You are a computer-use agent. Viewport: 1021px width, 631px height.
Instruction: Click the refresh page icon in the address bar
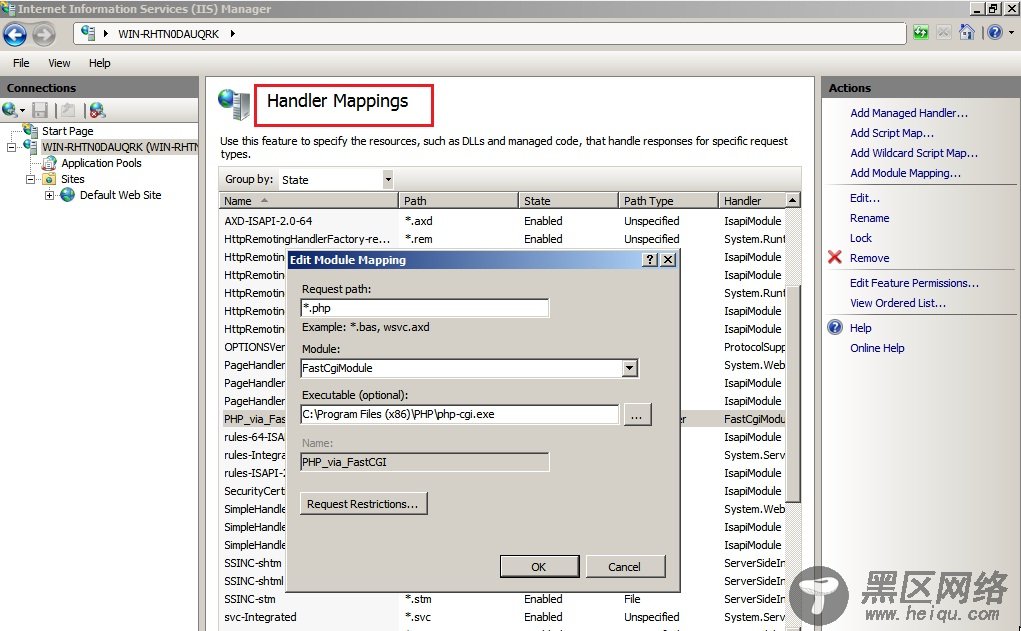pyautogui.click(x=921, y=33)
